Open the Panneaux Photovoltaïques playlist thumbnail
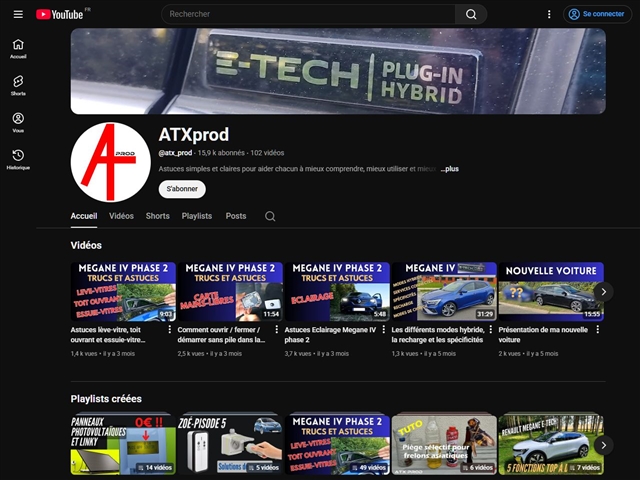640x480 pixels. pos(122,444)
